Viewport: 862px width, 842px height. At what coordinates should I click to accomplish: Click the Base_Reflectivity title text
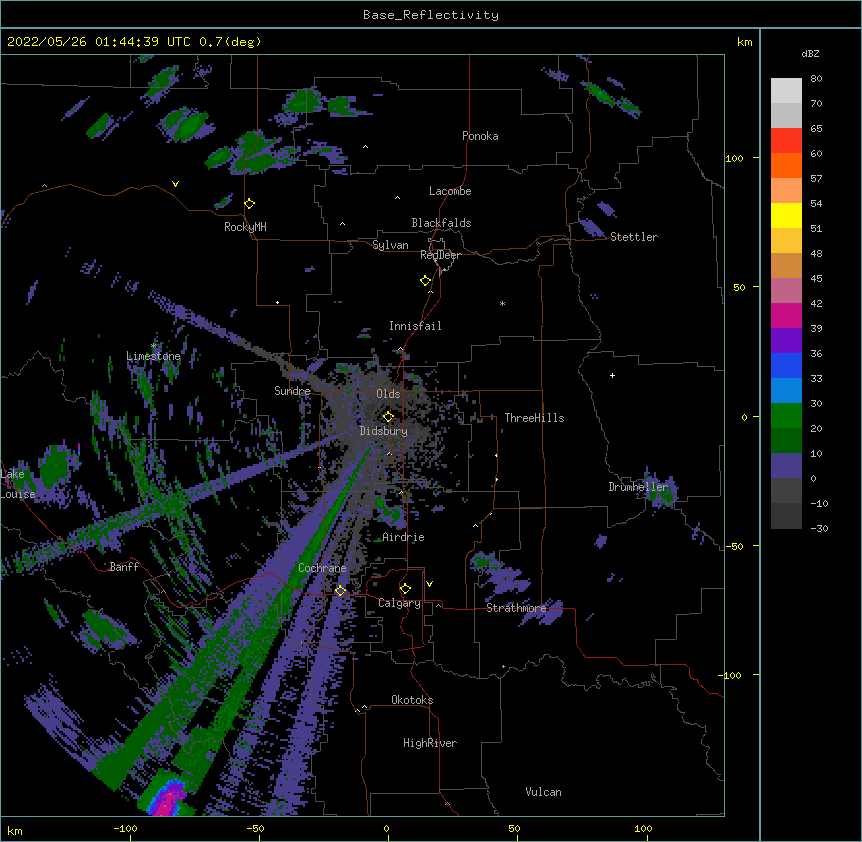[x=431, y=15]
